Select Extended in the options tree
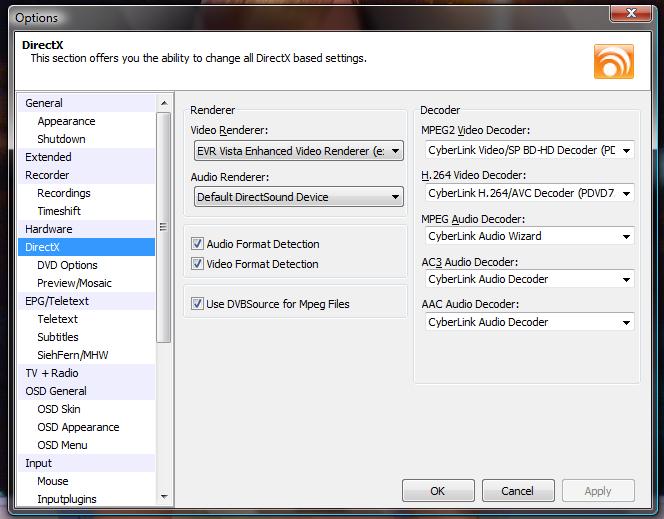 coord(86,157)
